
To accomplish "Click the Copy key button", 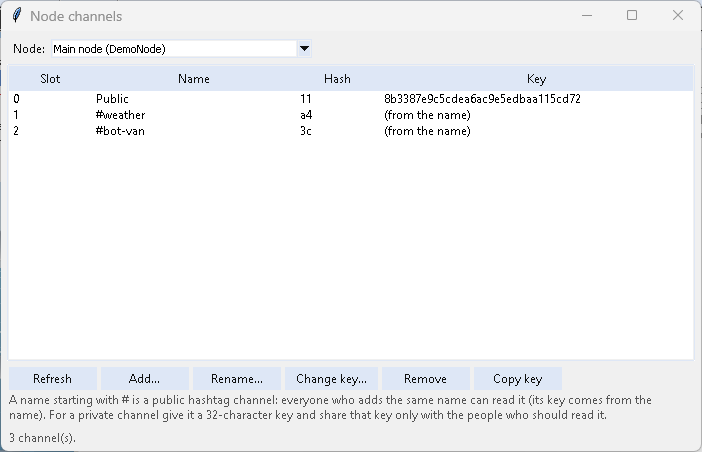I will (x=518, y=379).
